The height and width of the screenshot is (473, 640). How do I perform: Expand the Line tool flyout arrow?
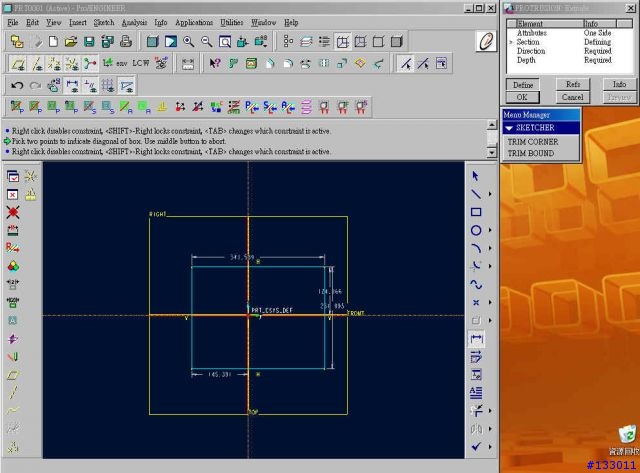pyautogui.click(x=490, y=194)
